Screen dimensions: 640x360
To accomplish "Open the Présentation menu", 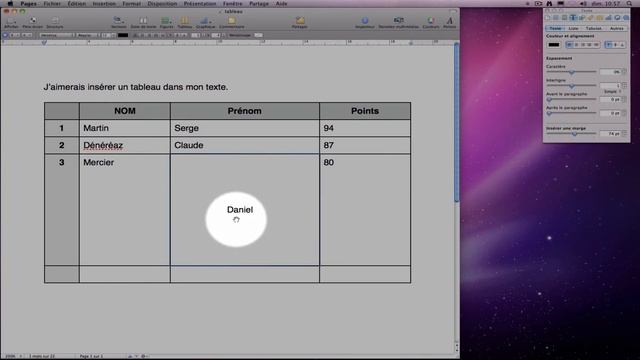I will [x=200, y=3].
